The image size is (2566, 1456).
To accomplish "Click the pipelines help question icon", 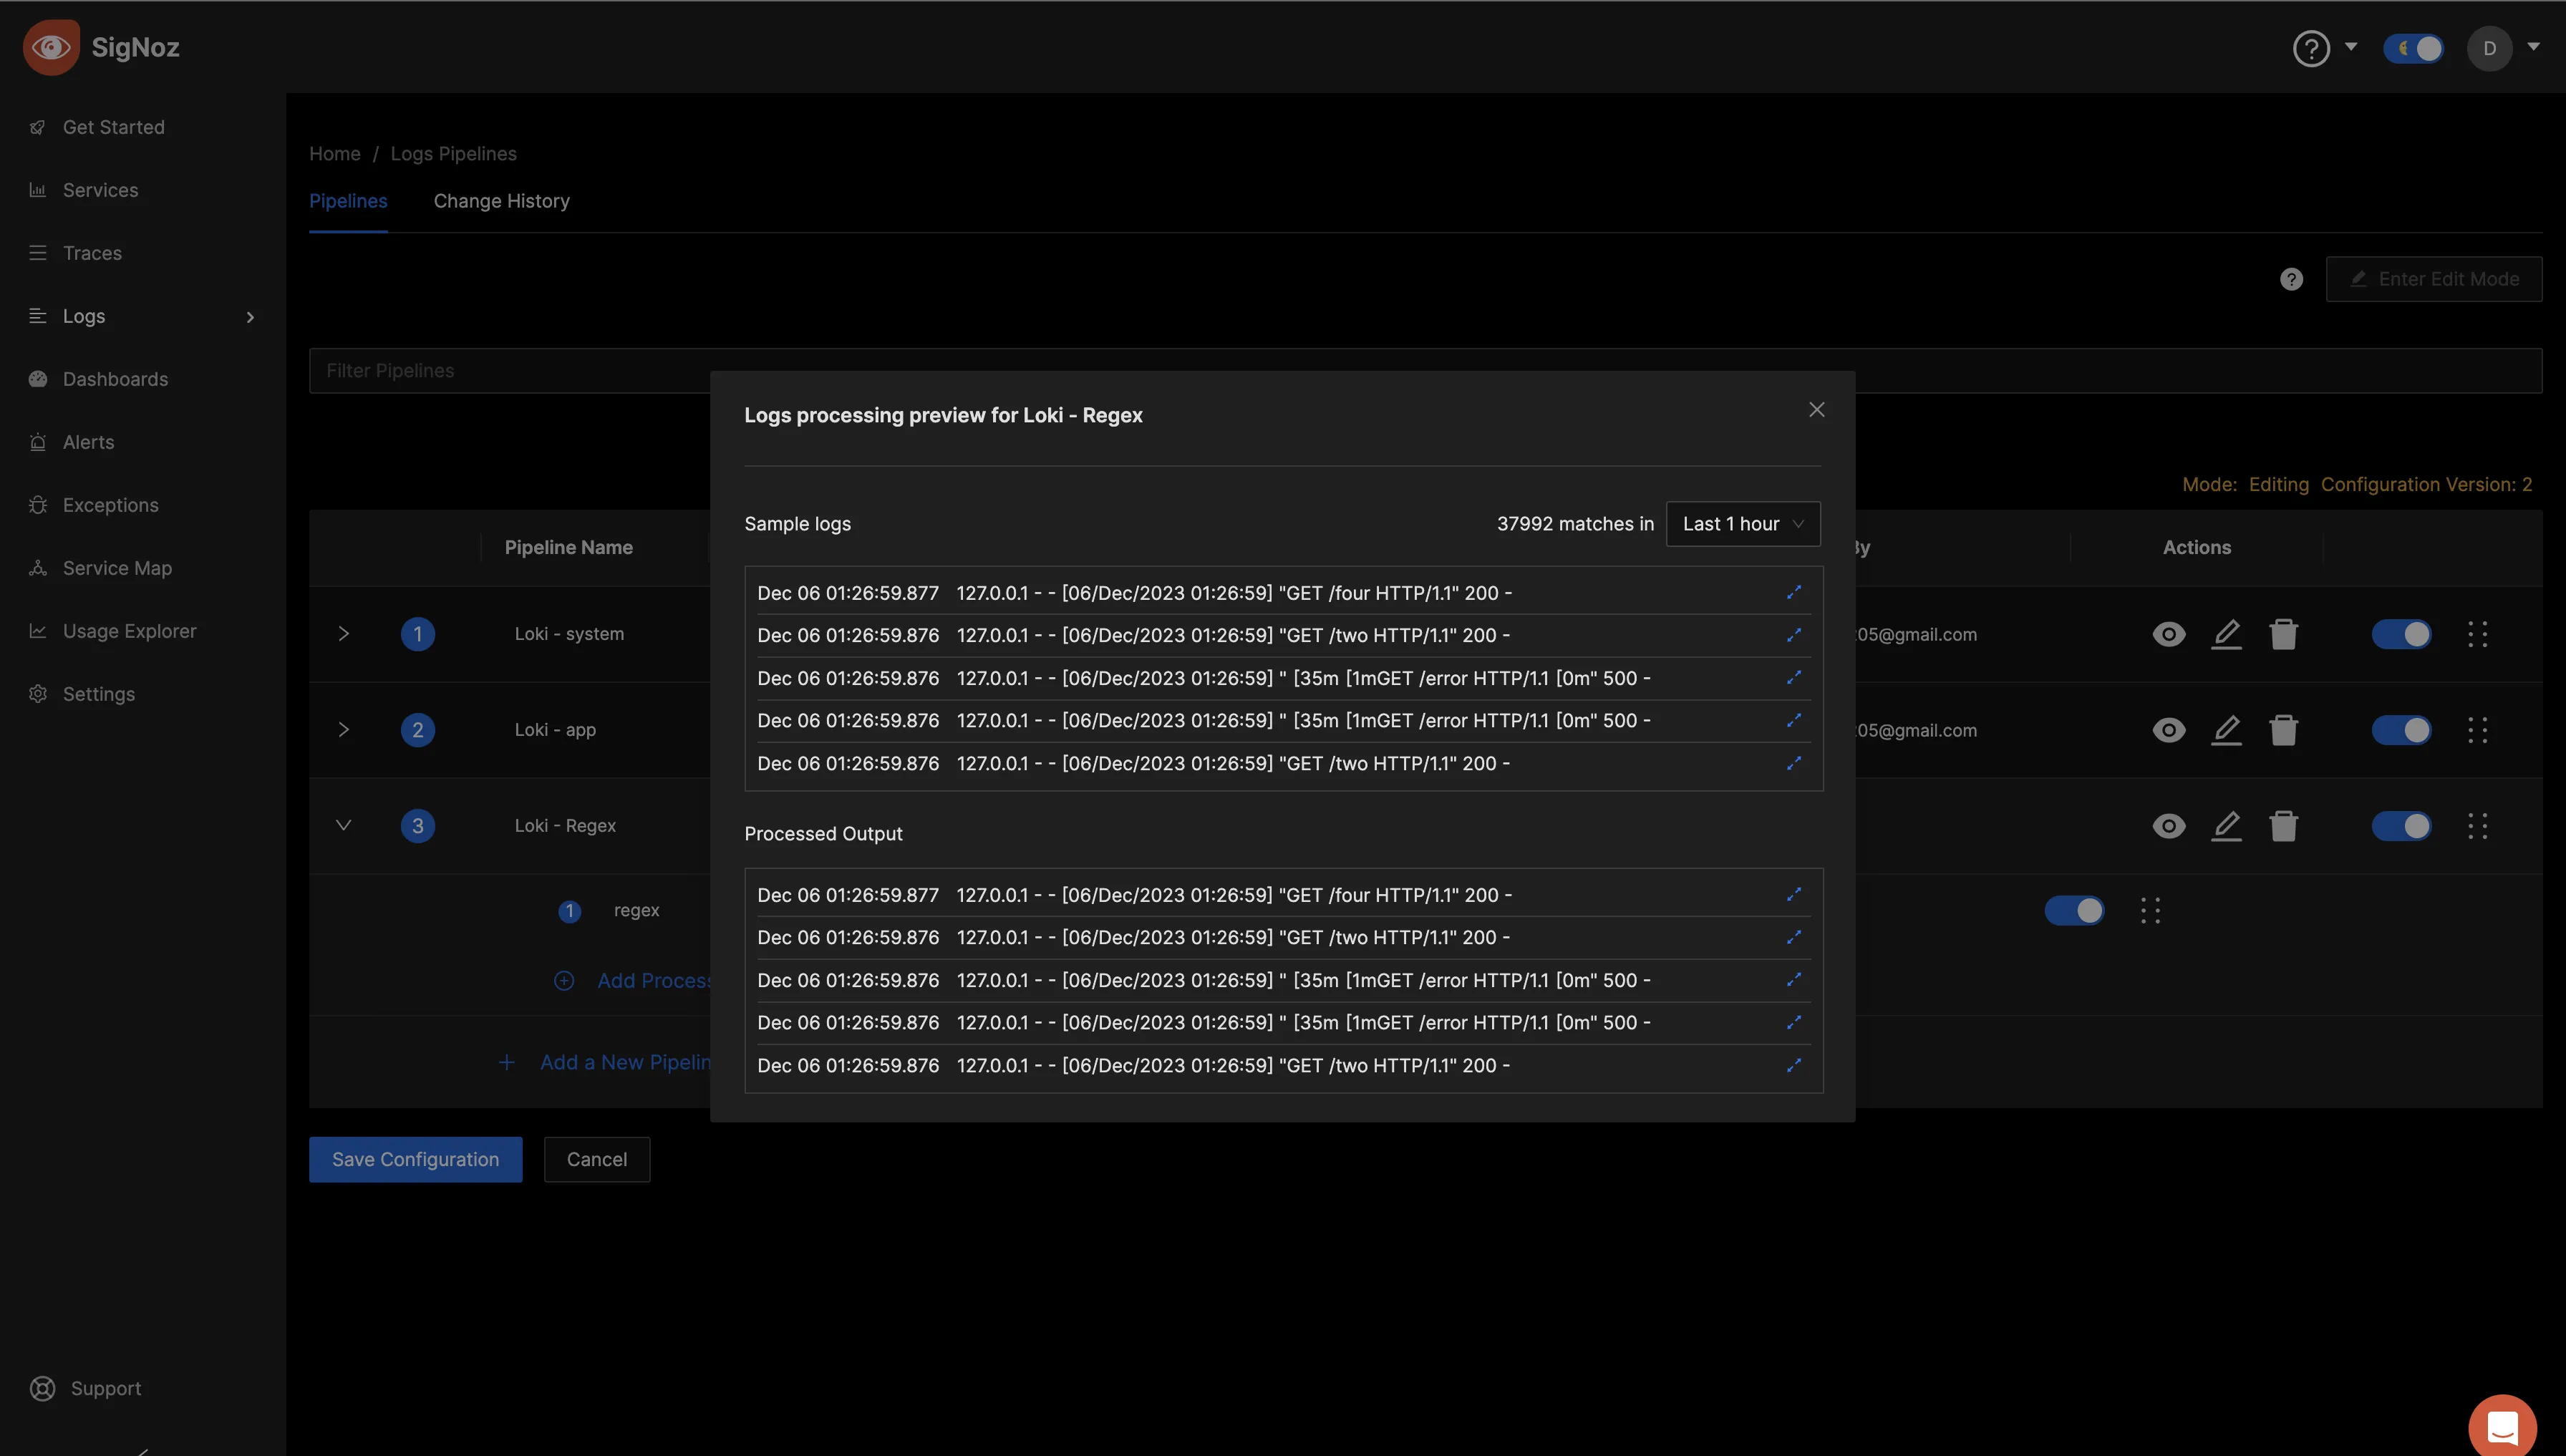I will click(x=2291, y=279).
